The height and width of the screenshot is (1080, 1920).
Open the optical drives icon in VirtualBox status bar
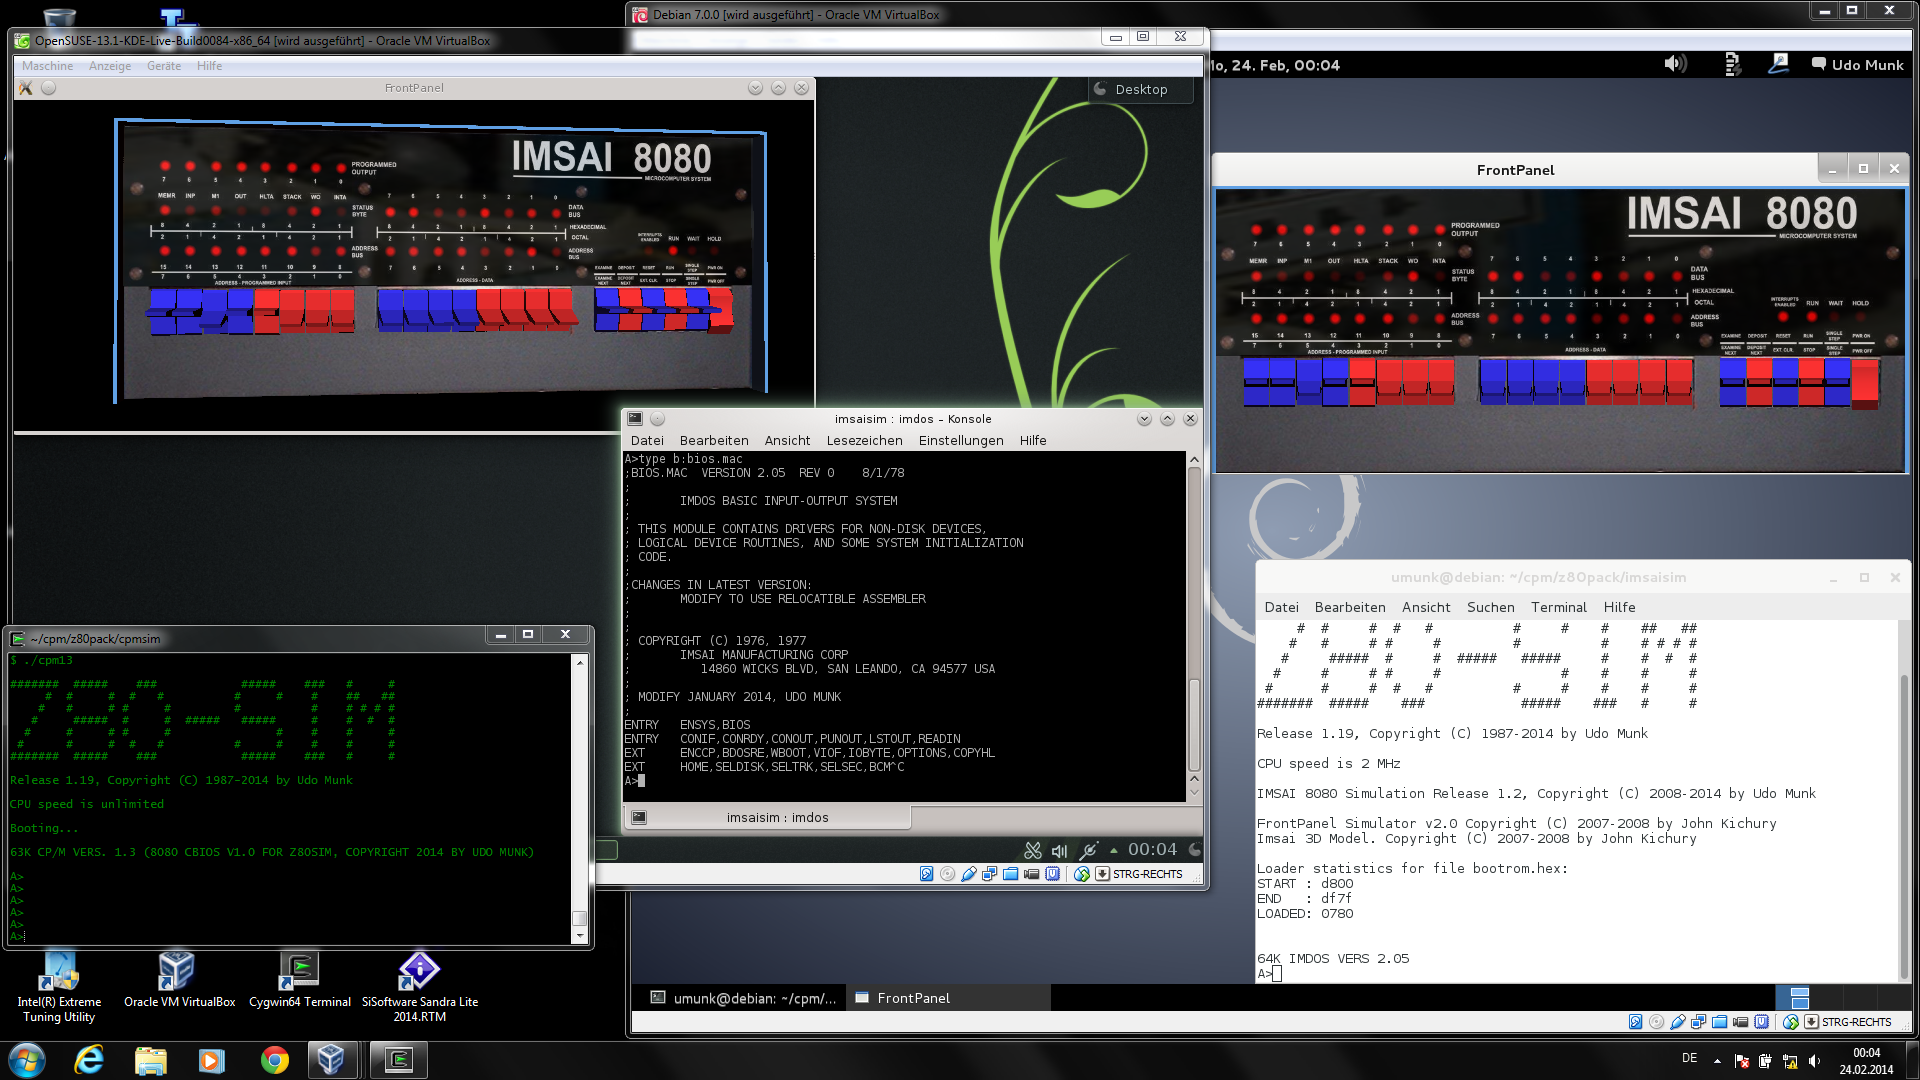click(x=948, y=874)
